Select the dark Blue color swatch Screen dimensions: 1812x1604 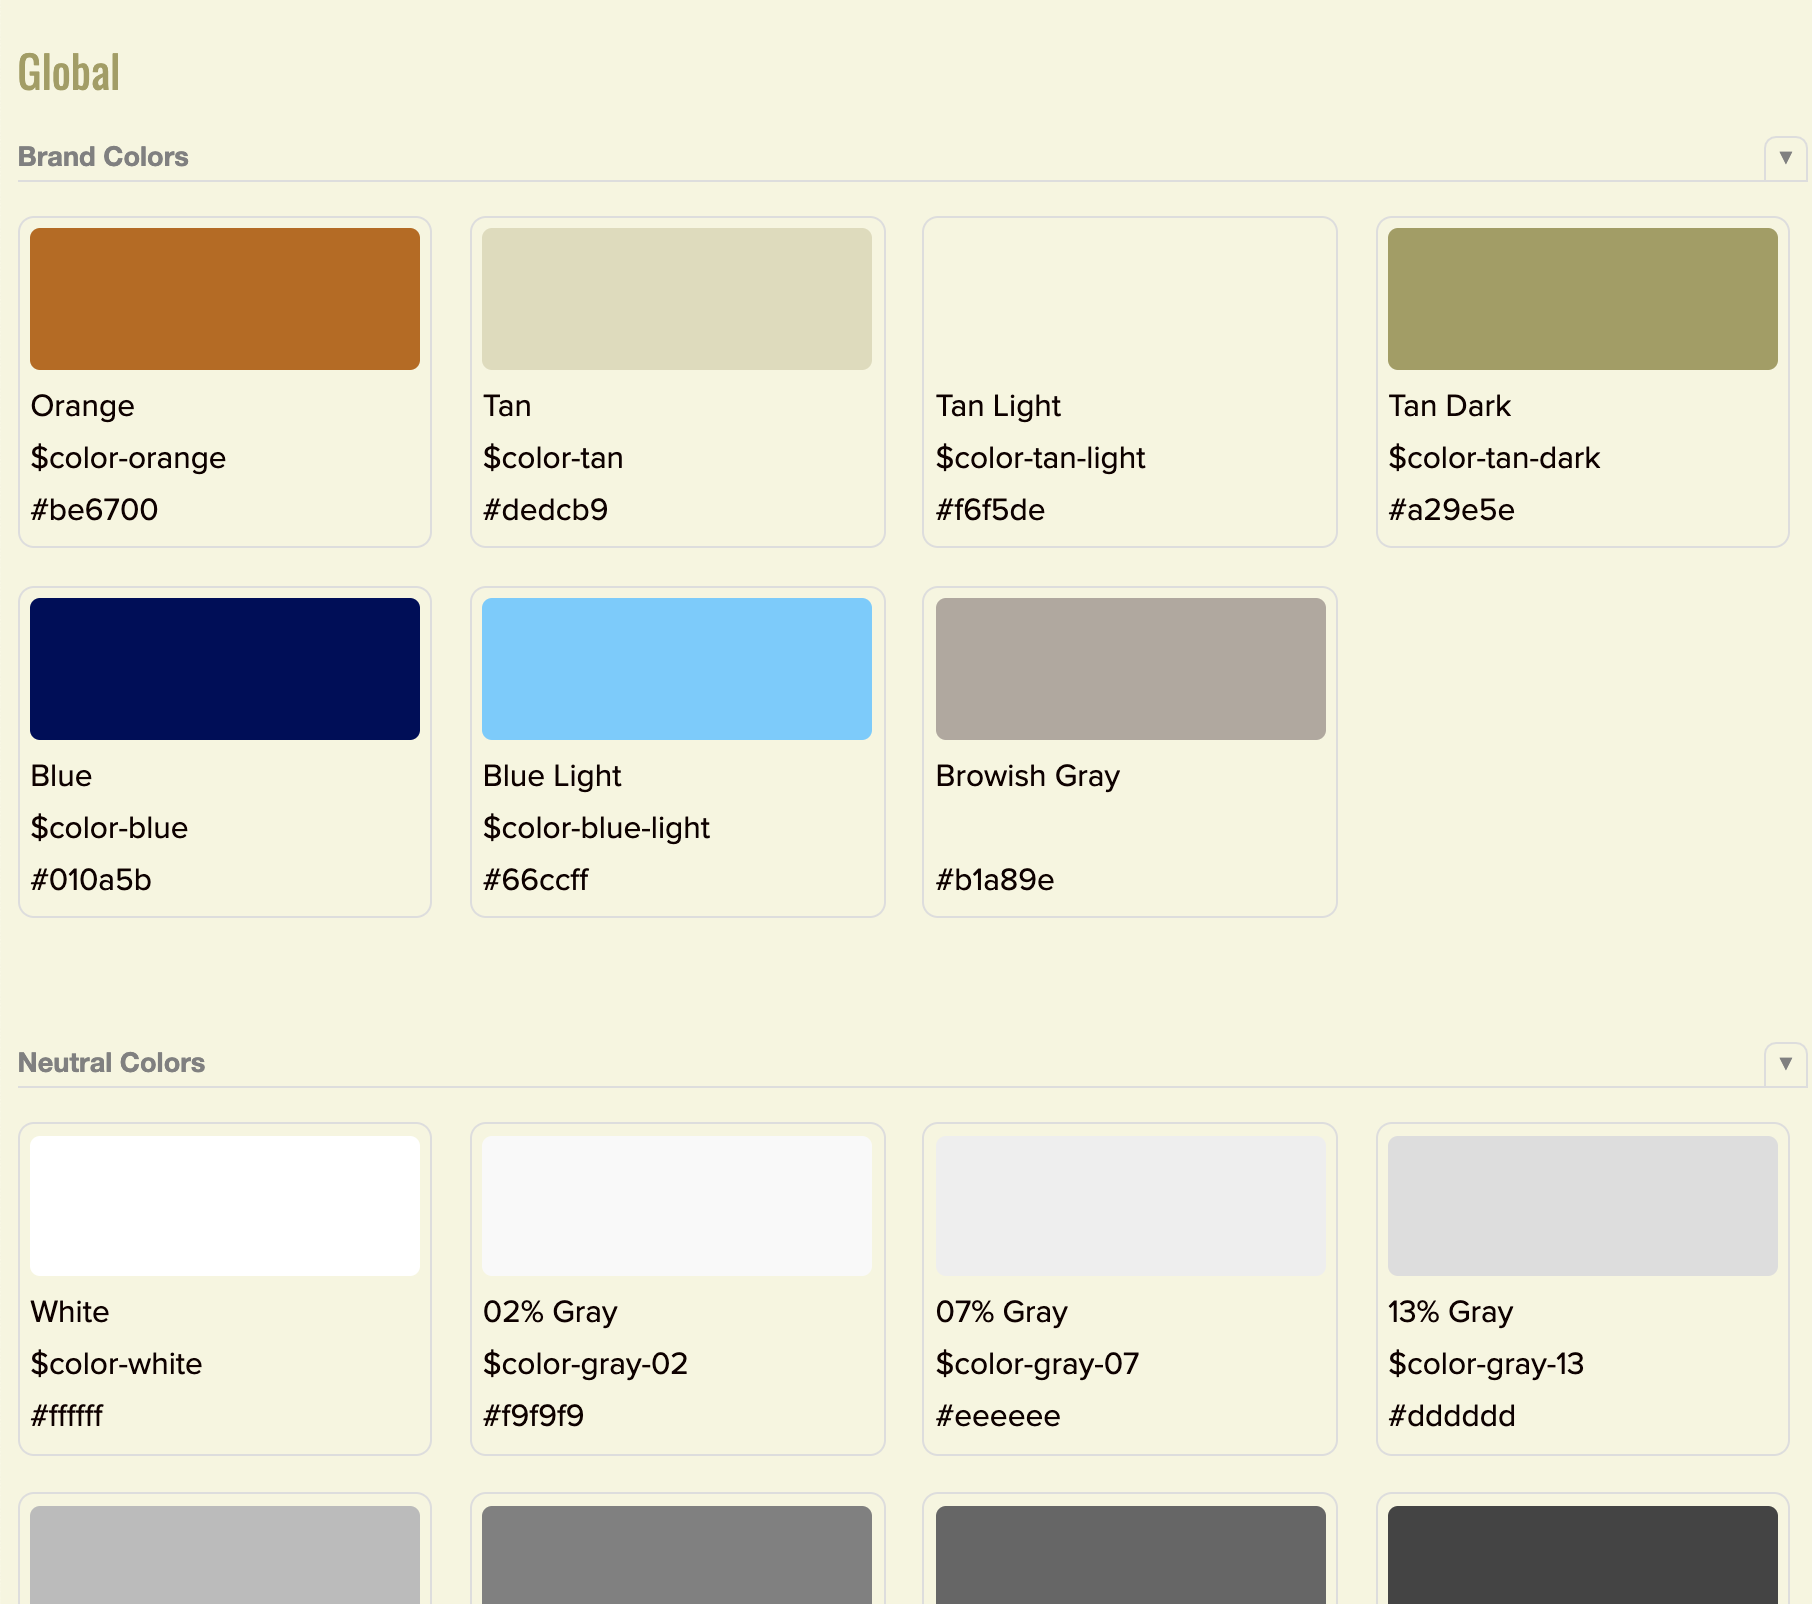[225, 669]
